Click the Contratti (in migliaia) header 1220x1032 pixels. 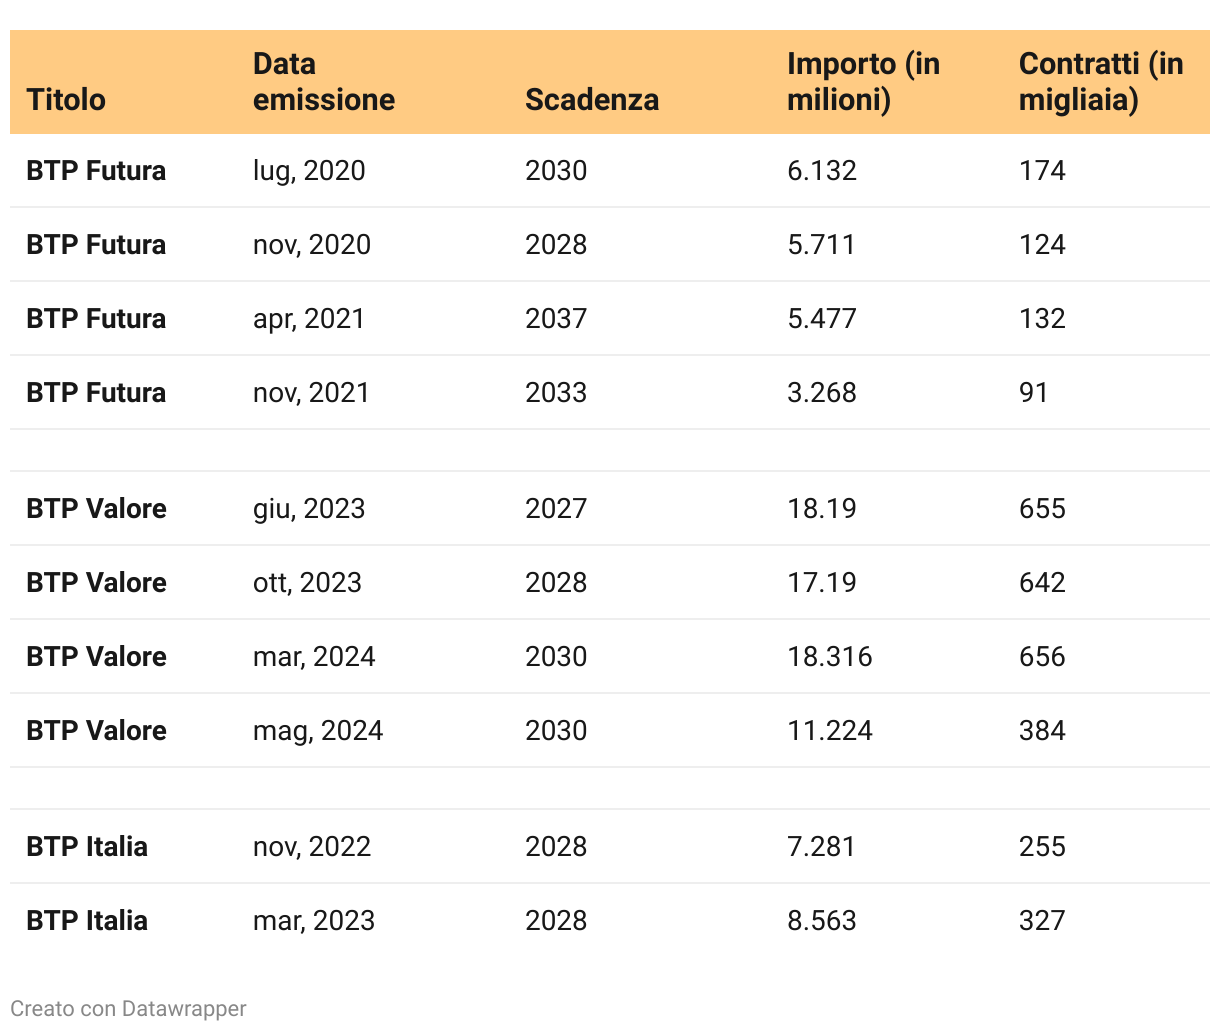1100,82
